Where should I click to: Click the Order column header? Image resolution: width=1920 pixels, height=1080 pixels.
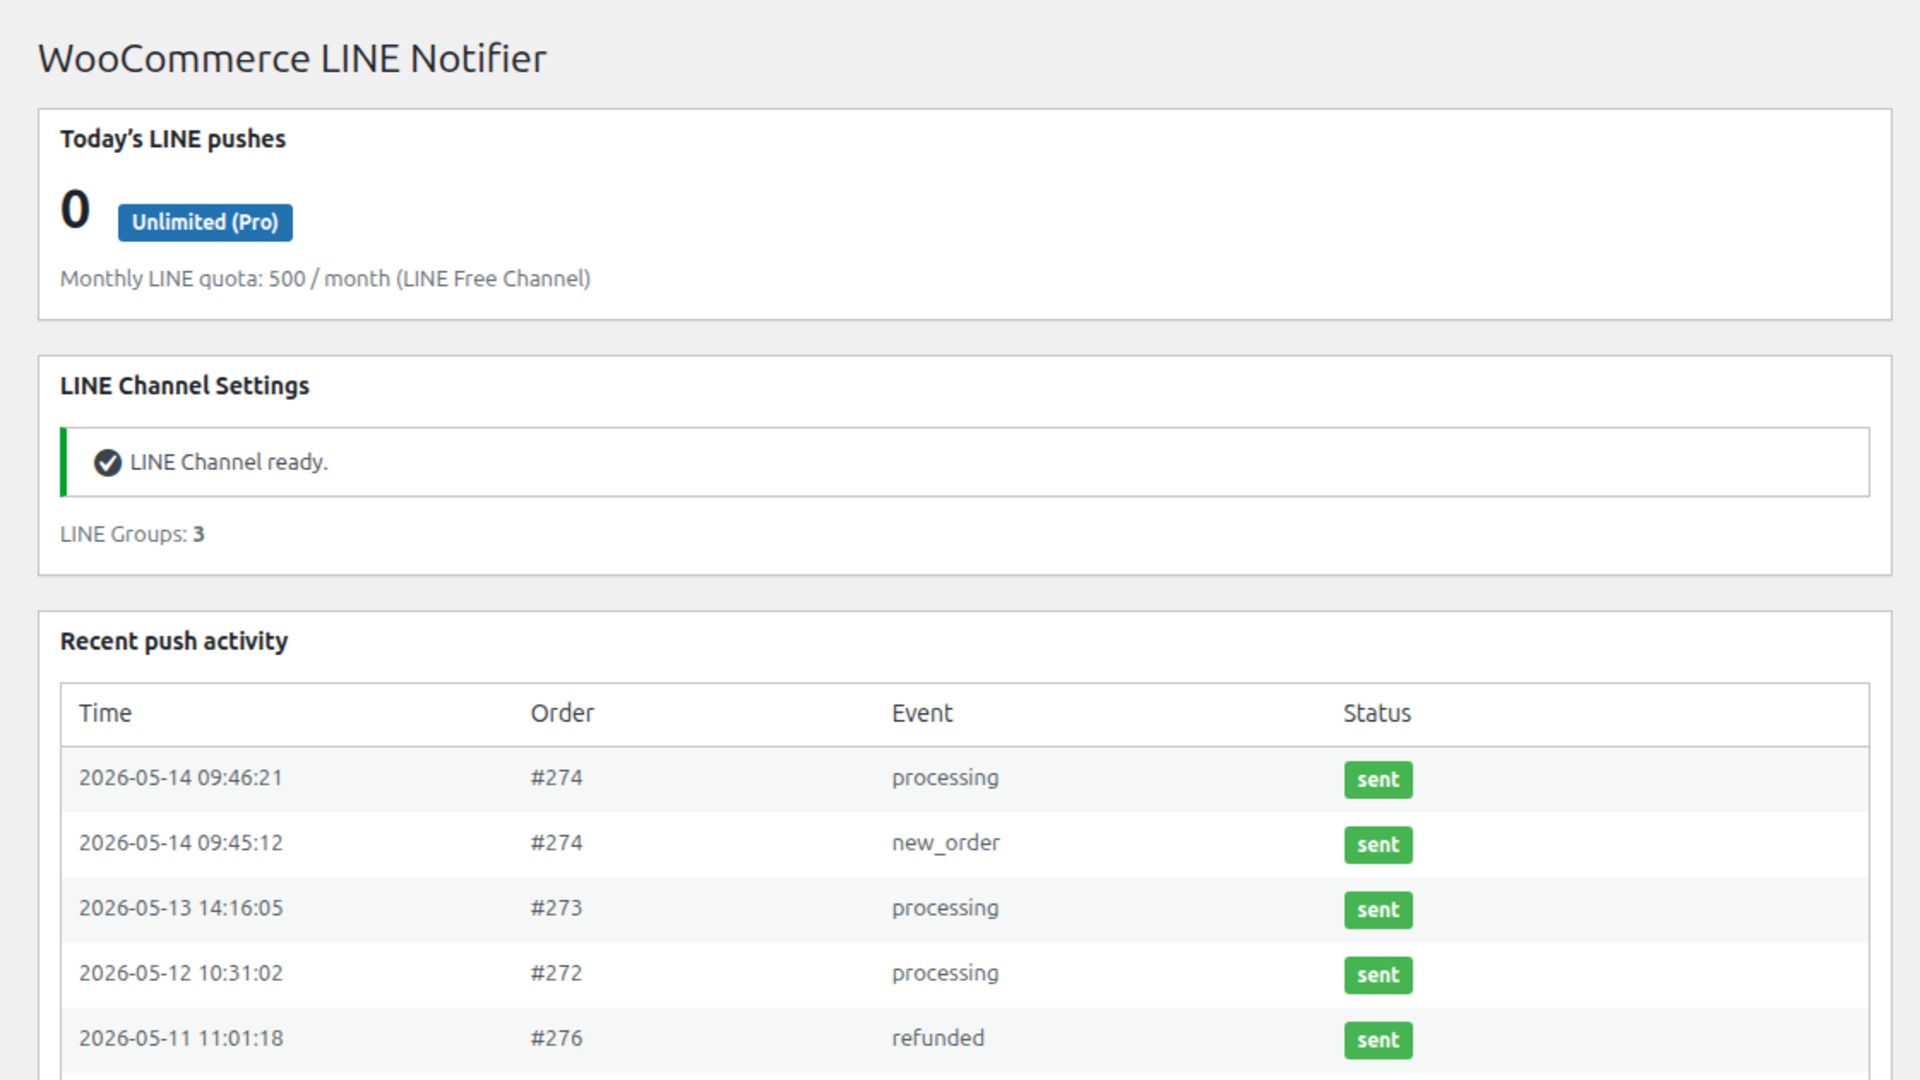562,713
